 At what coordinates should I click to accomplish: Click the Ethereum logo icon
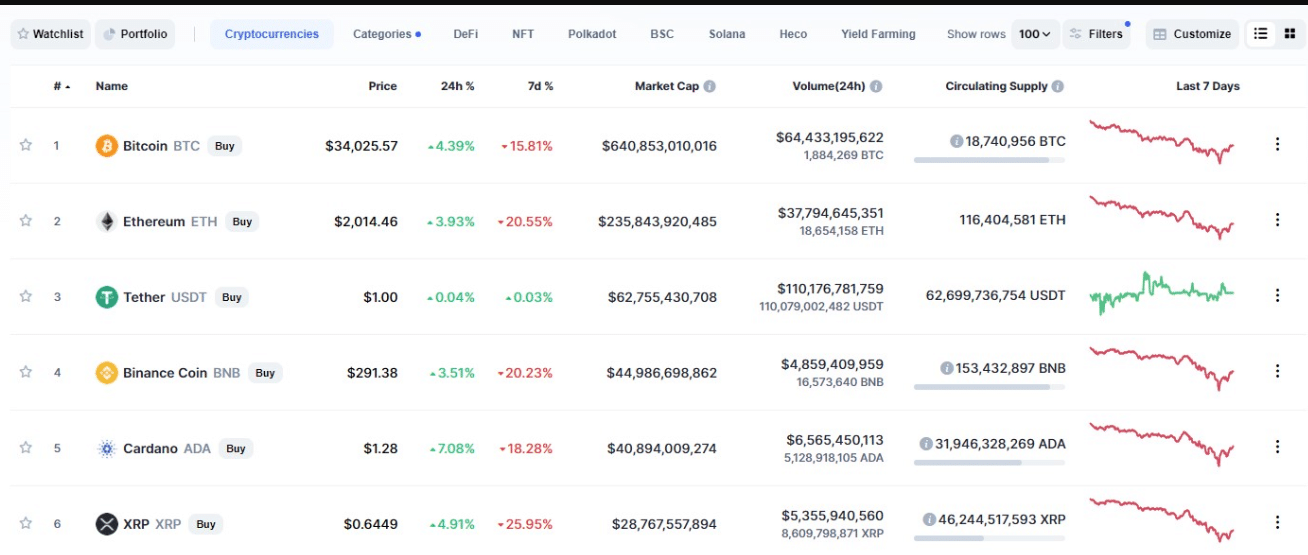106,221
